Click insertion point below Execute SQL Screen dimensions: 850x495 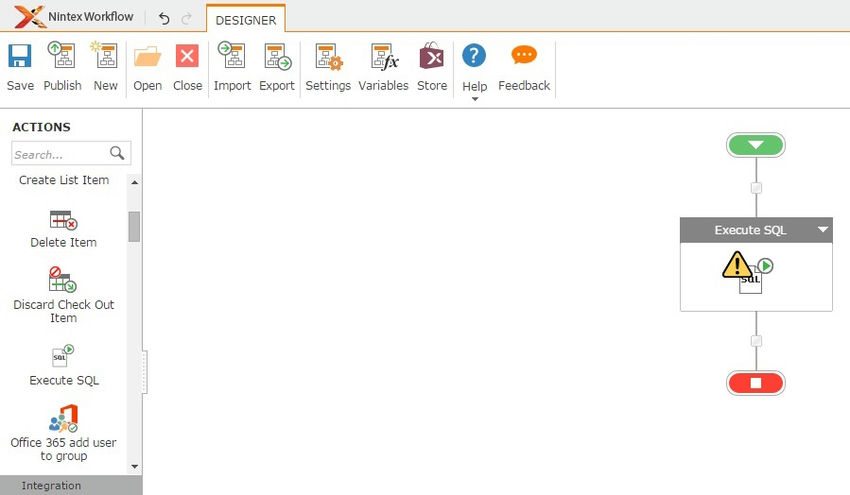coord(756,341)
